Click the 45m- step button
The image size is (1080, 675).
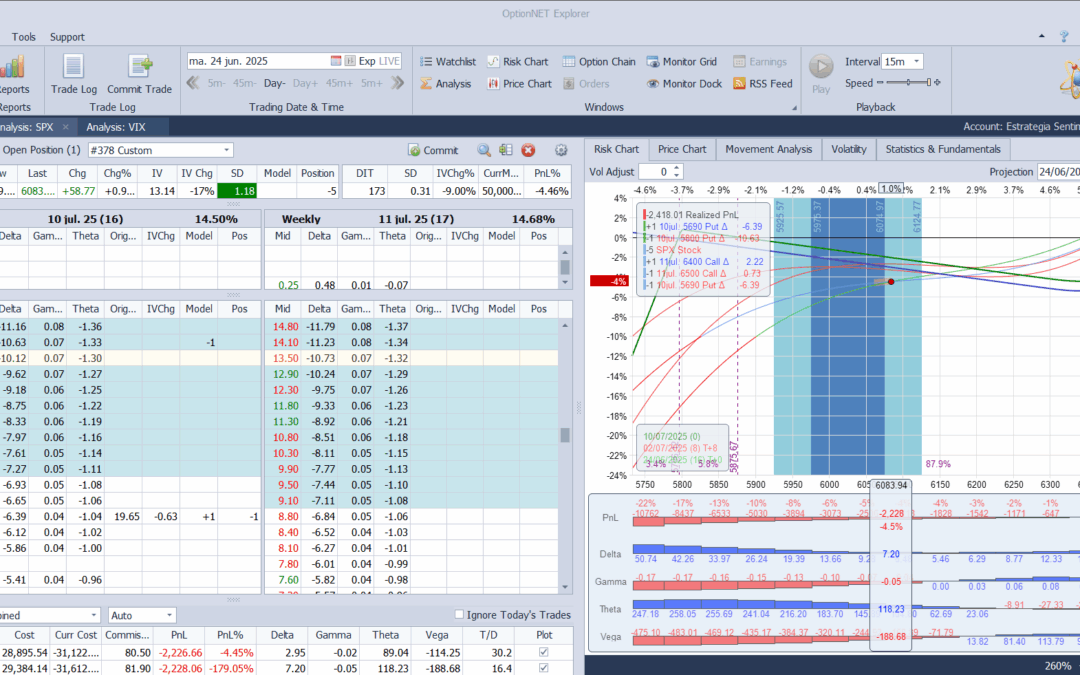(x=244, y=83)
